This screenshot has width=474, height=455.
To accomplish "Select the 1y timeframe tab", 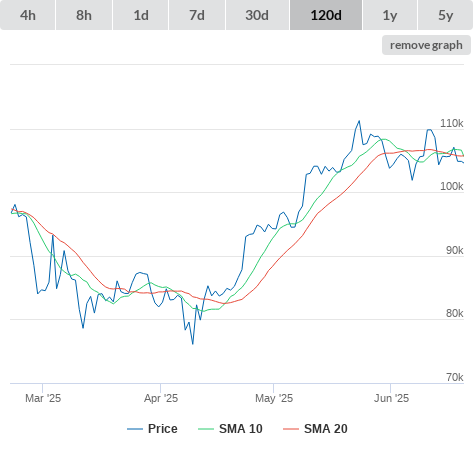I will [390, 15].
